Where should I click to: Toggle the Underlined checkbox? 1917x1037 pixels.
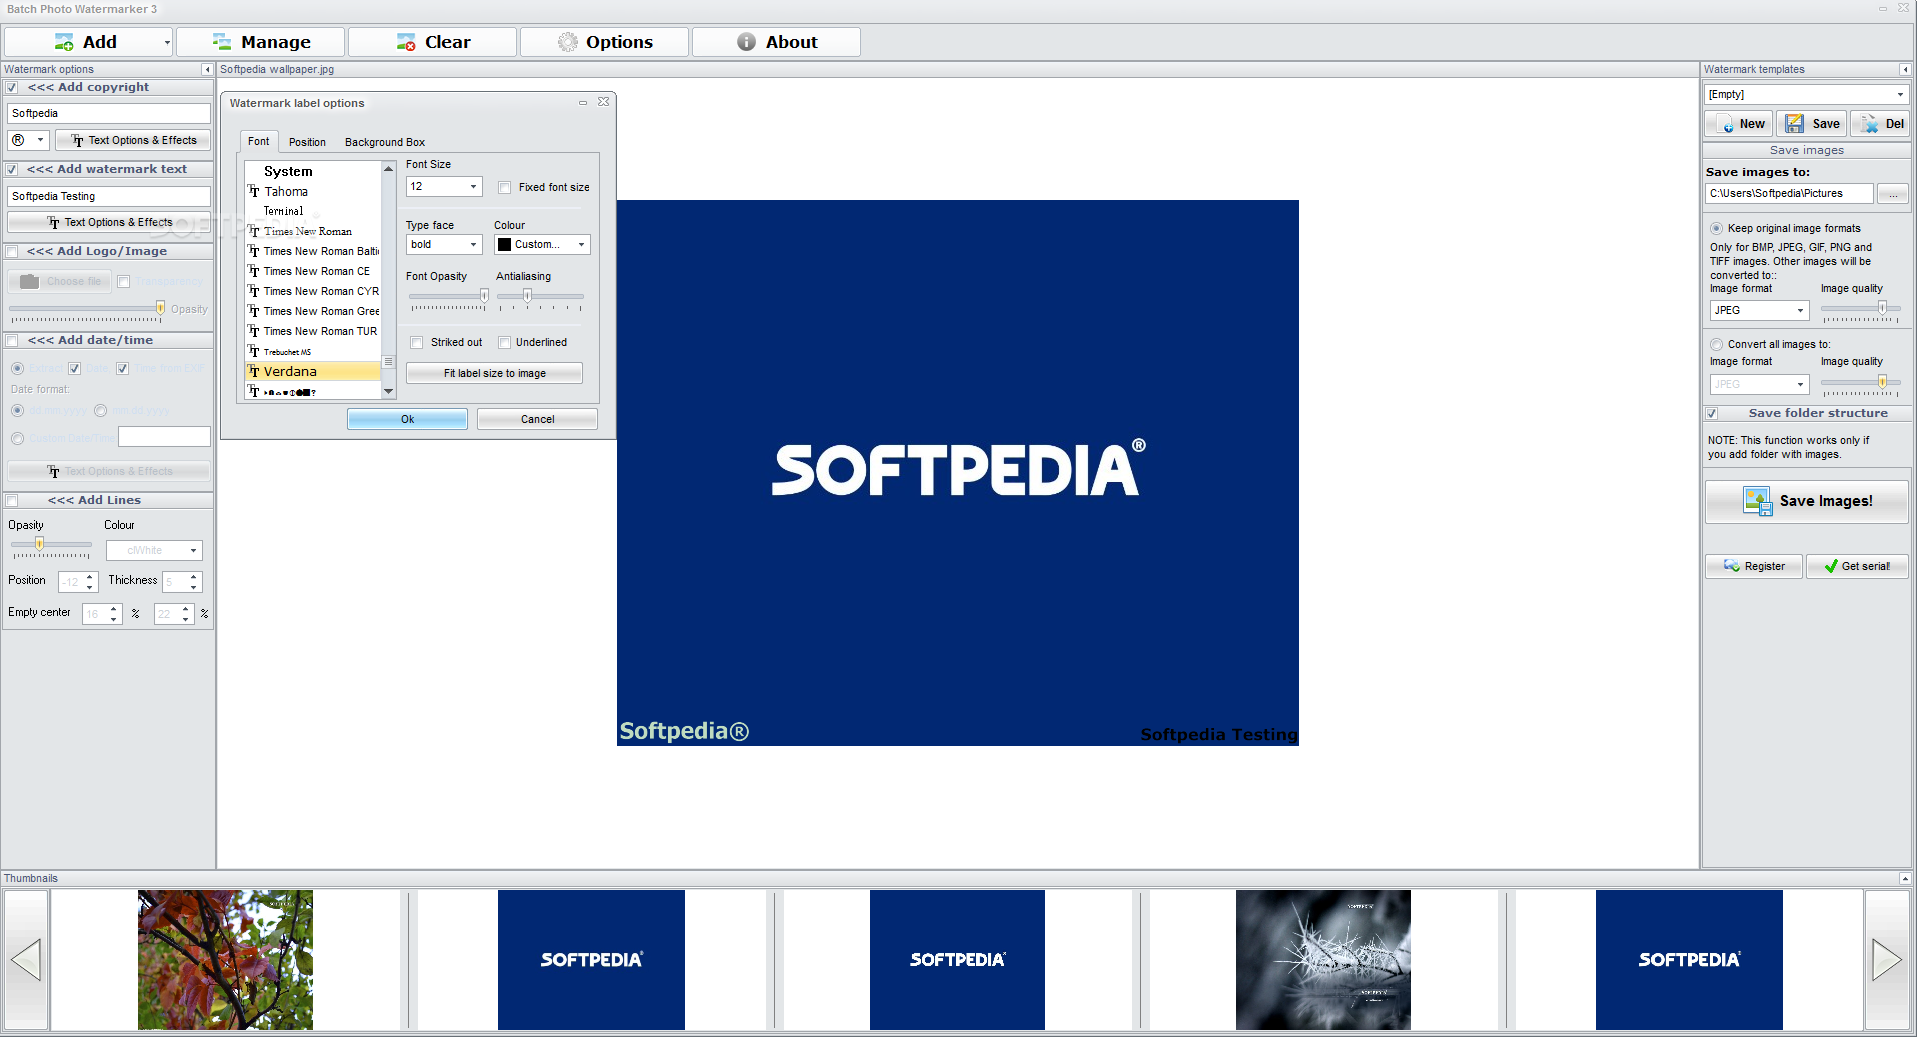[x=505, y=343]
